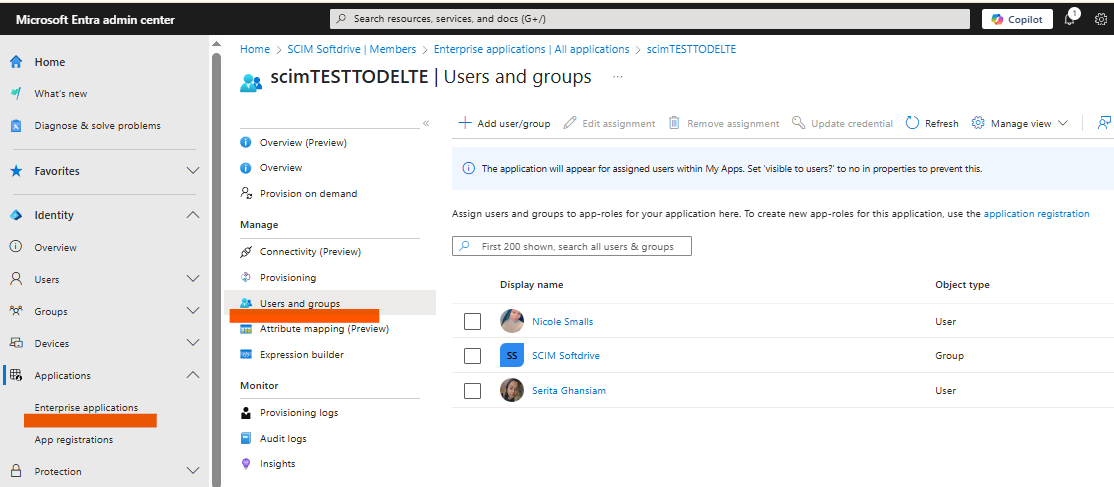
Task: Click the Protection lock icon
Action: [x=16, y=471]
